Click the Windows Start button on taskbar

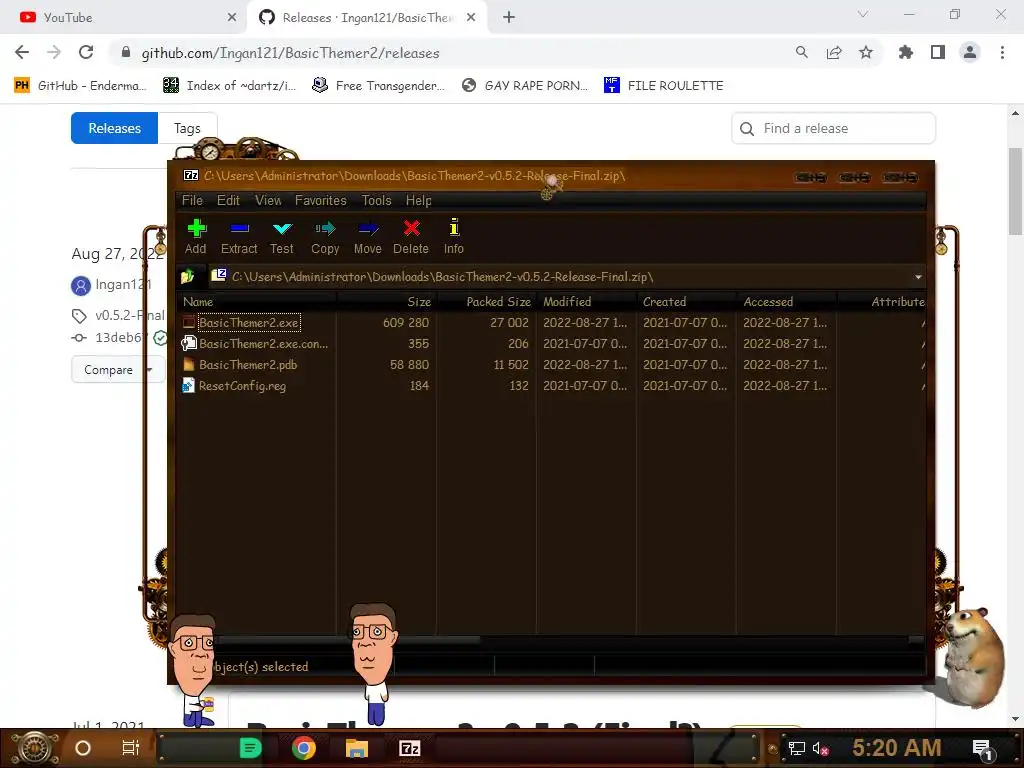tap(35, 748)
